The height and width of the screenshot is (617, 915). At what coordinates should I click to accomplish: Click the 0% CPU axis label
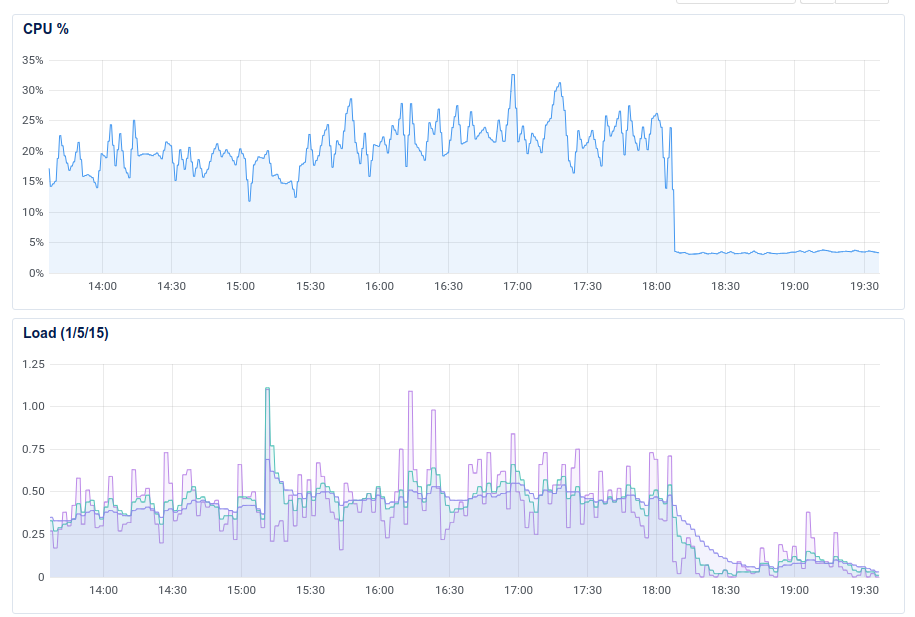36,273
